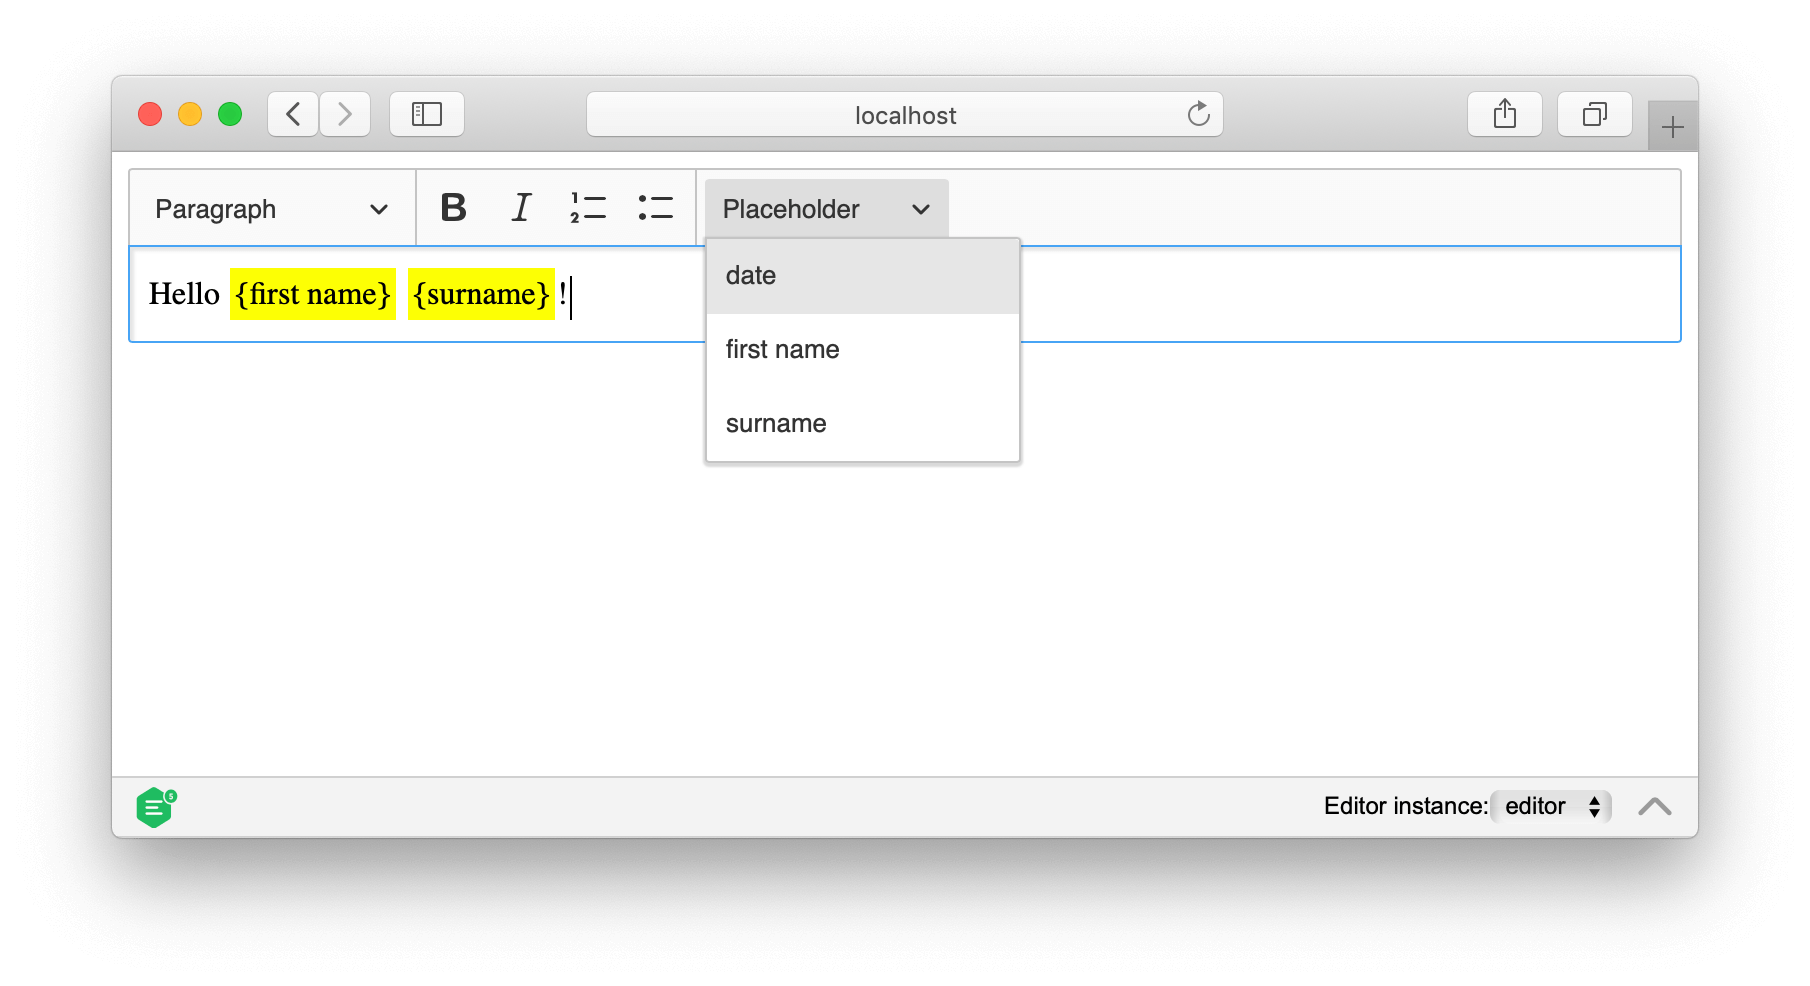Click the browser back button
The image size is (1810, 986).
292,114
